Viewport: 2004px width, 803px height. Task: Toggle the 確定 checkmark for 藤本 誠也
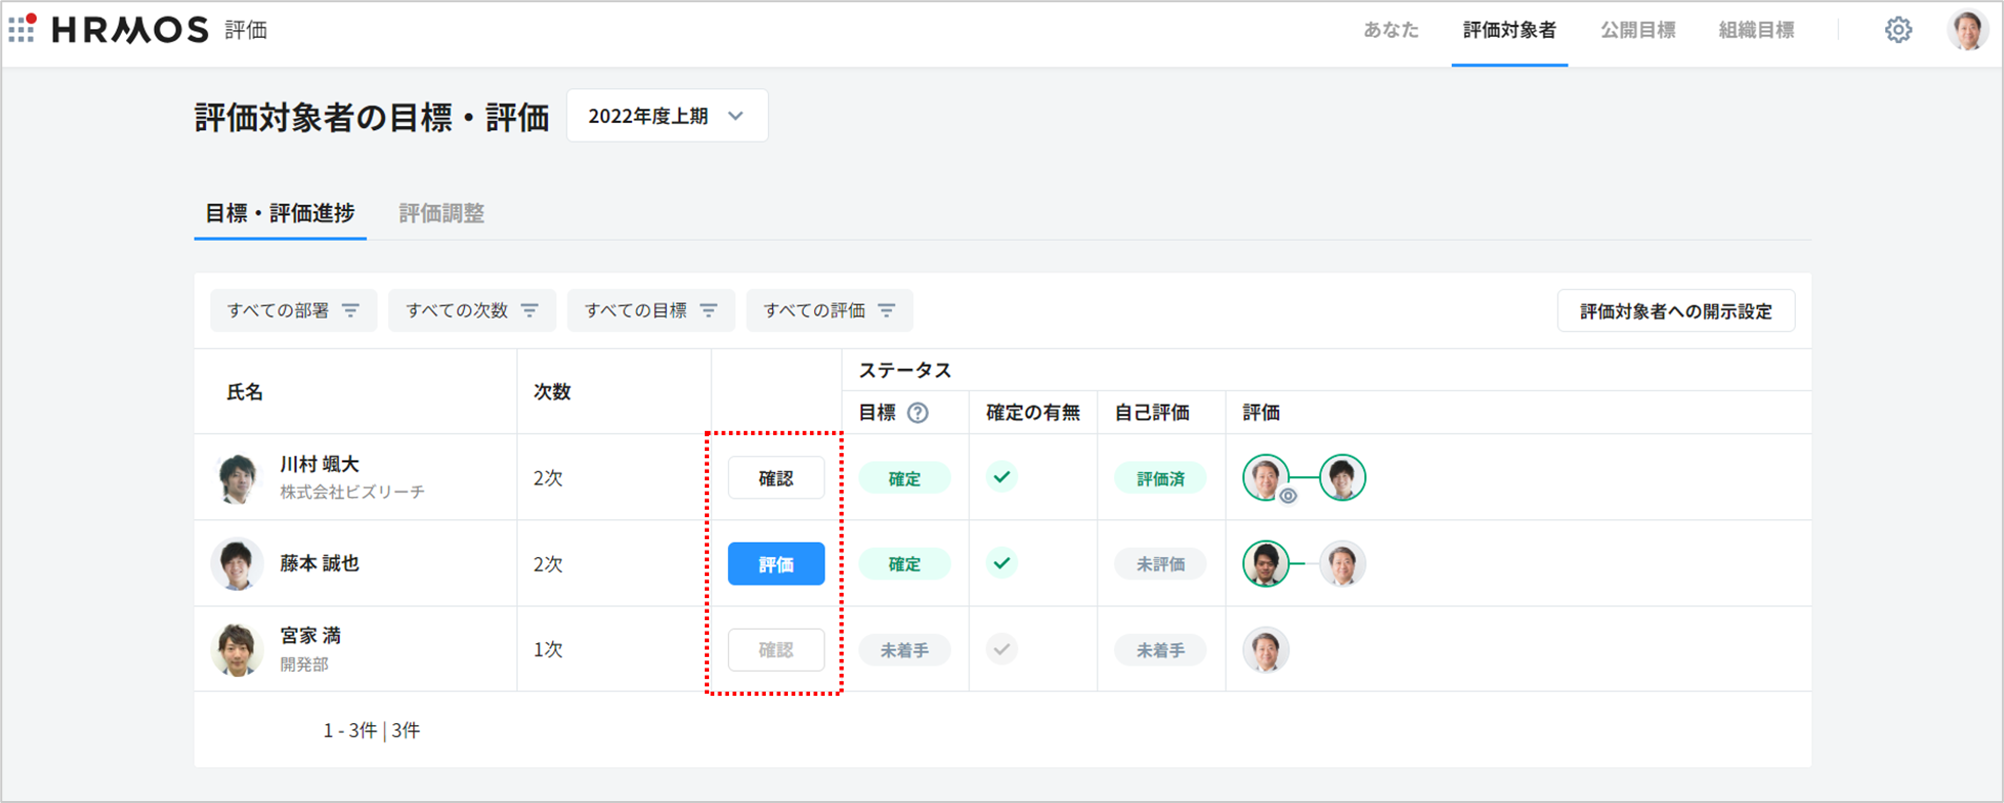point(1001,564)
